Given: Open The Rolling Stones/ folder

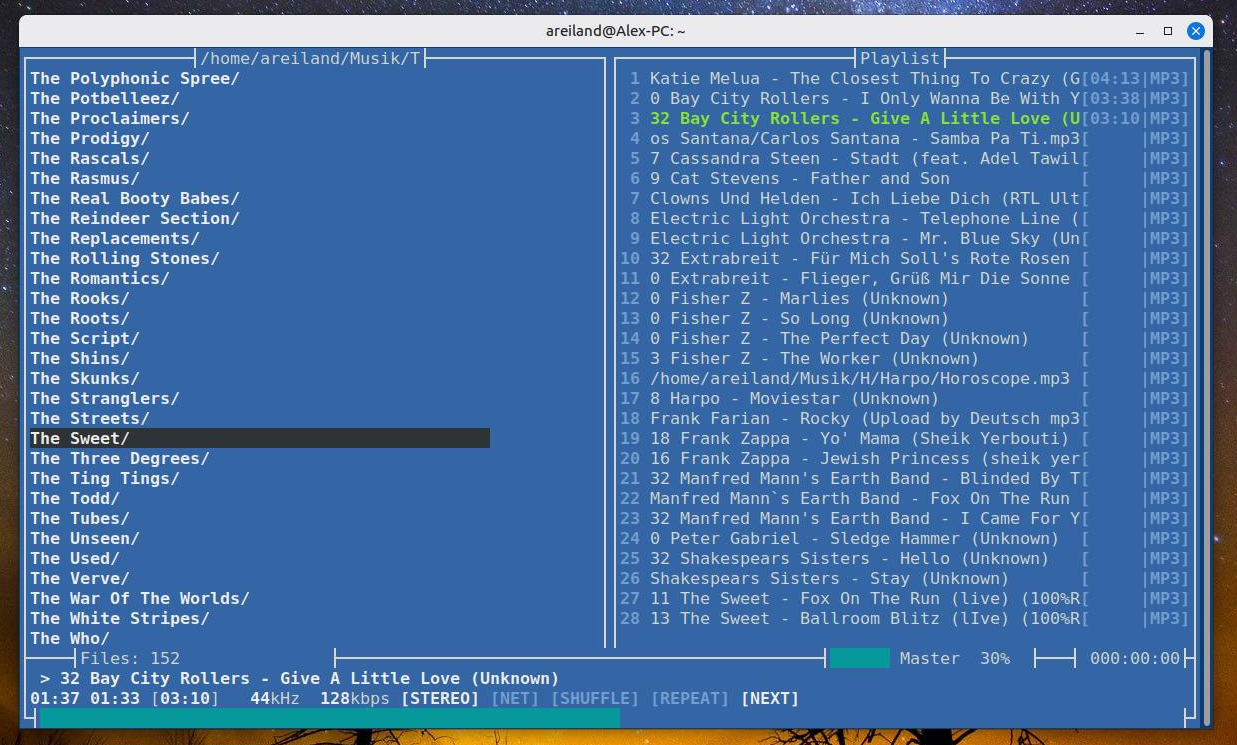Looking at the screenshot, I should tap(125, 258).
